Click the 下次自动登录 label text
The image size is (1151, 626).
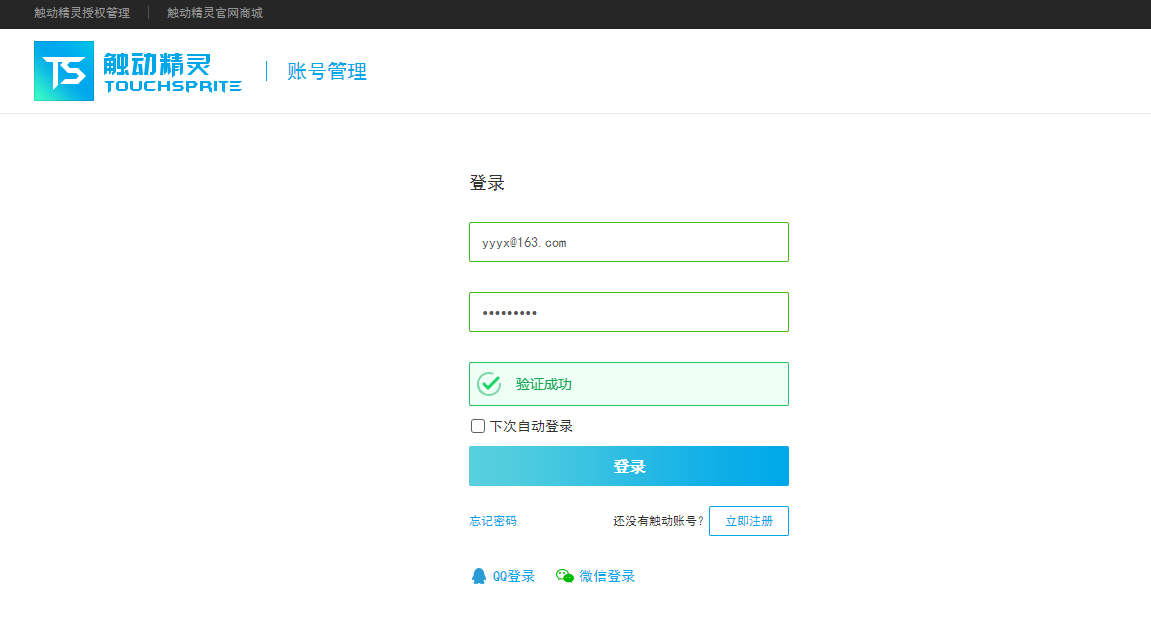[531, 426]
